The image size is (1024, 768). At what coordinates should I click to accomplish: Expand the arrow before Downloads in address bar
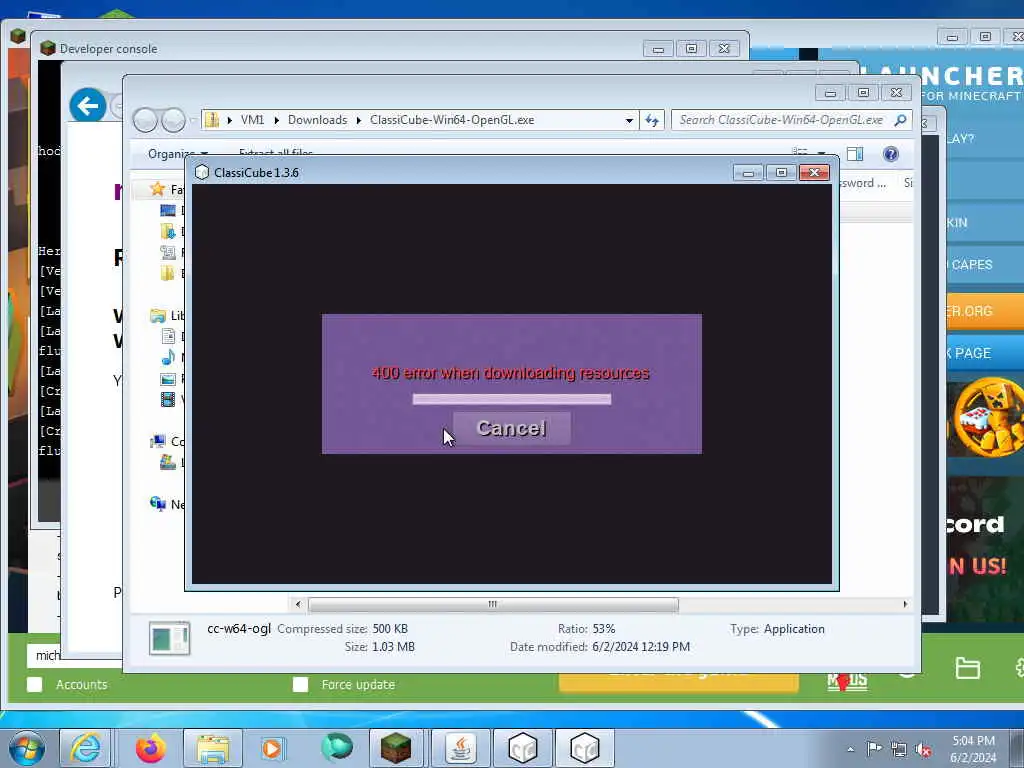tap(277, 120)
